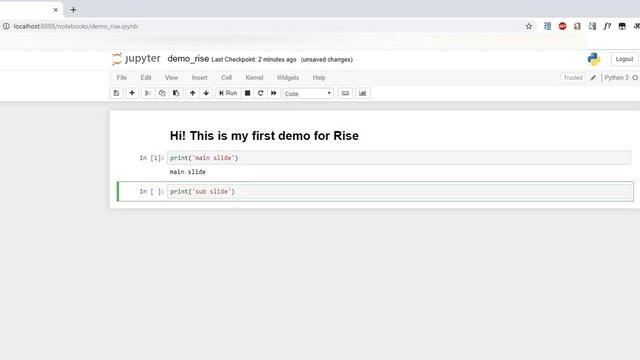Restart the kernel icon
This screenshot has width=640, height=360.
point(260,93)
